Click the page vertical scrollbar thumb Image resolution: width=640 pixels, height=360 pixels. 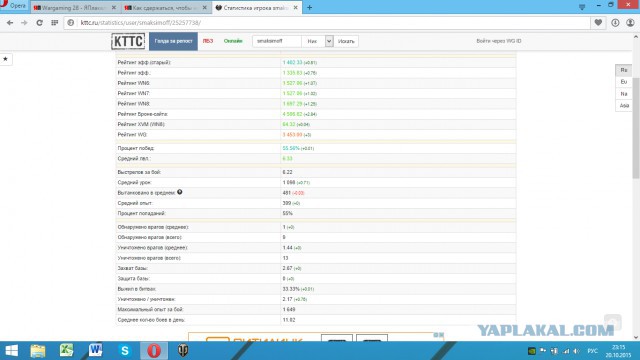pos(636,127)
